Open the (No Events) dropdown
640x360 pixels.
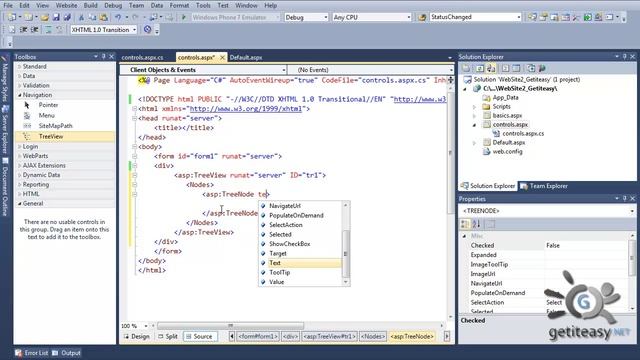click(451, 70)
